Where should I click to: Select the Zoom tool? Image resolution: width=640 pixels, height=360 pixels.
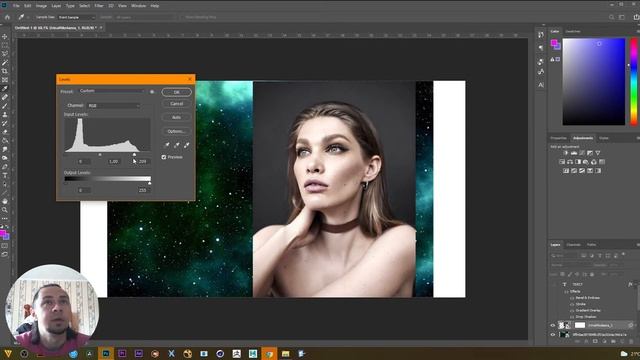[5, 210]
